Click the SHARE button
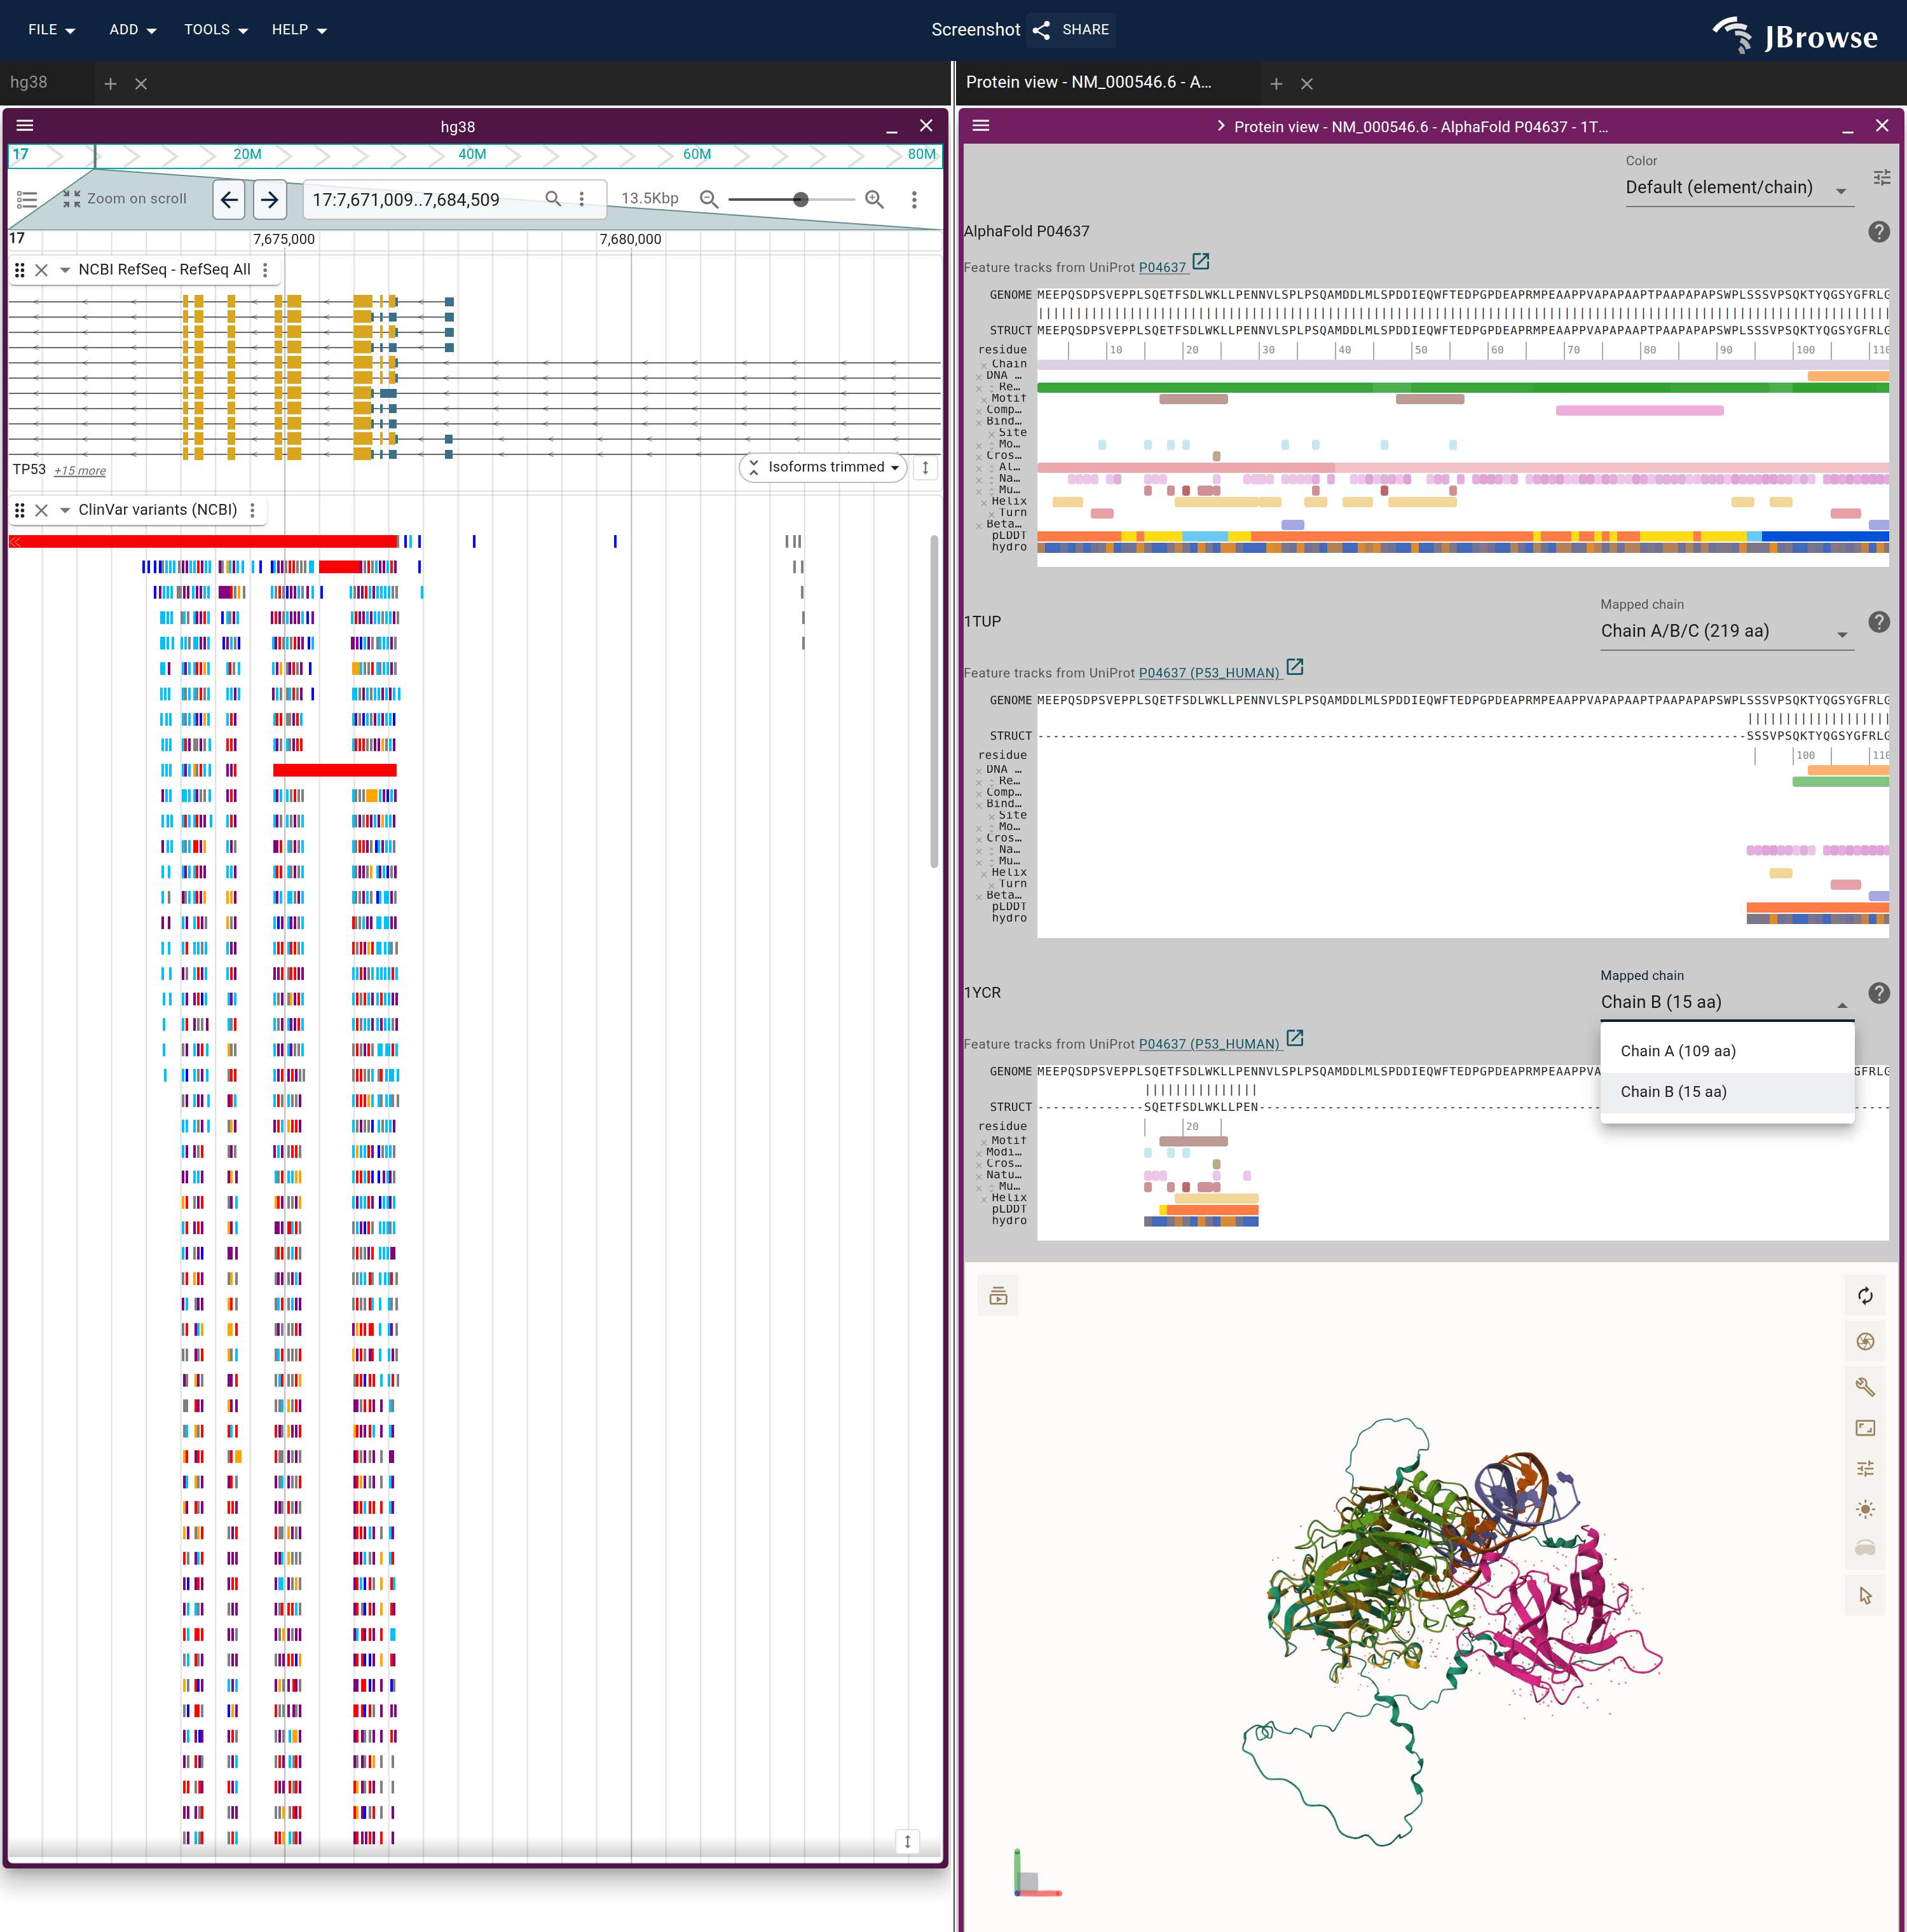Image resolution: width=1907 pixels, height=1932 pixels. pyautogui.click(x=1071, y=30)
